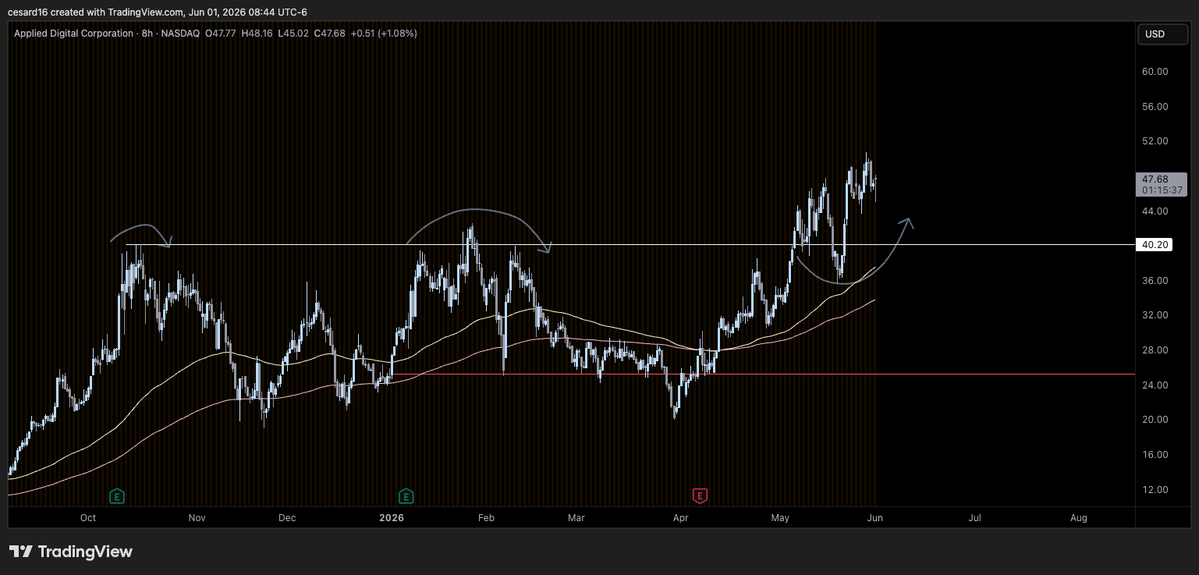Viewport: 1199px width, 575px height.
Task: Click the Oct label on time axis
Action: pos(88,518)
